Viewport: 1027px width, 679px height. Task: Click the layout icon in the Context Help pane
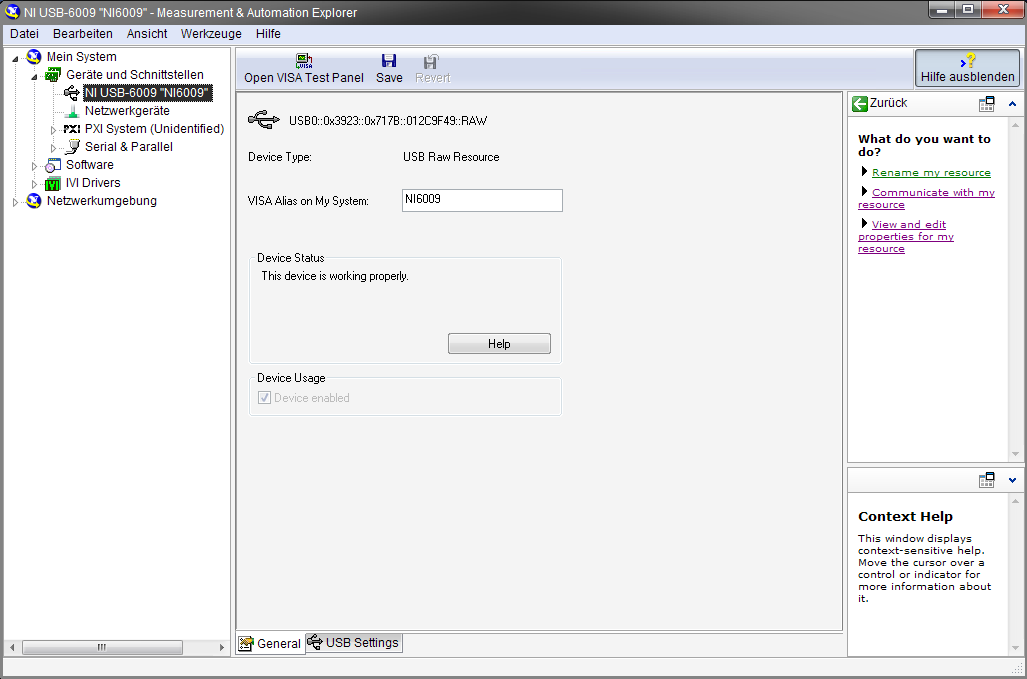(x=987, y=480)
